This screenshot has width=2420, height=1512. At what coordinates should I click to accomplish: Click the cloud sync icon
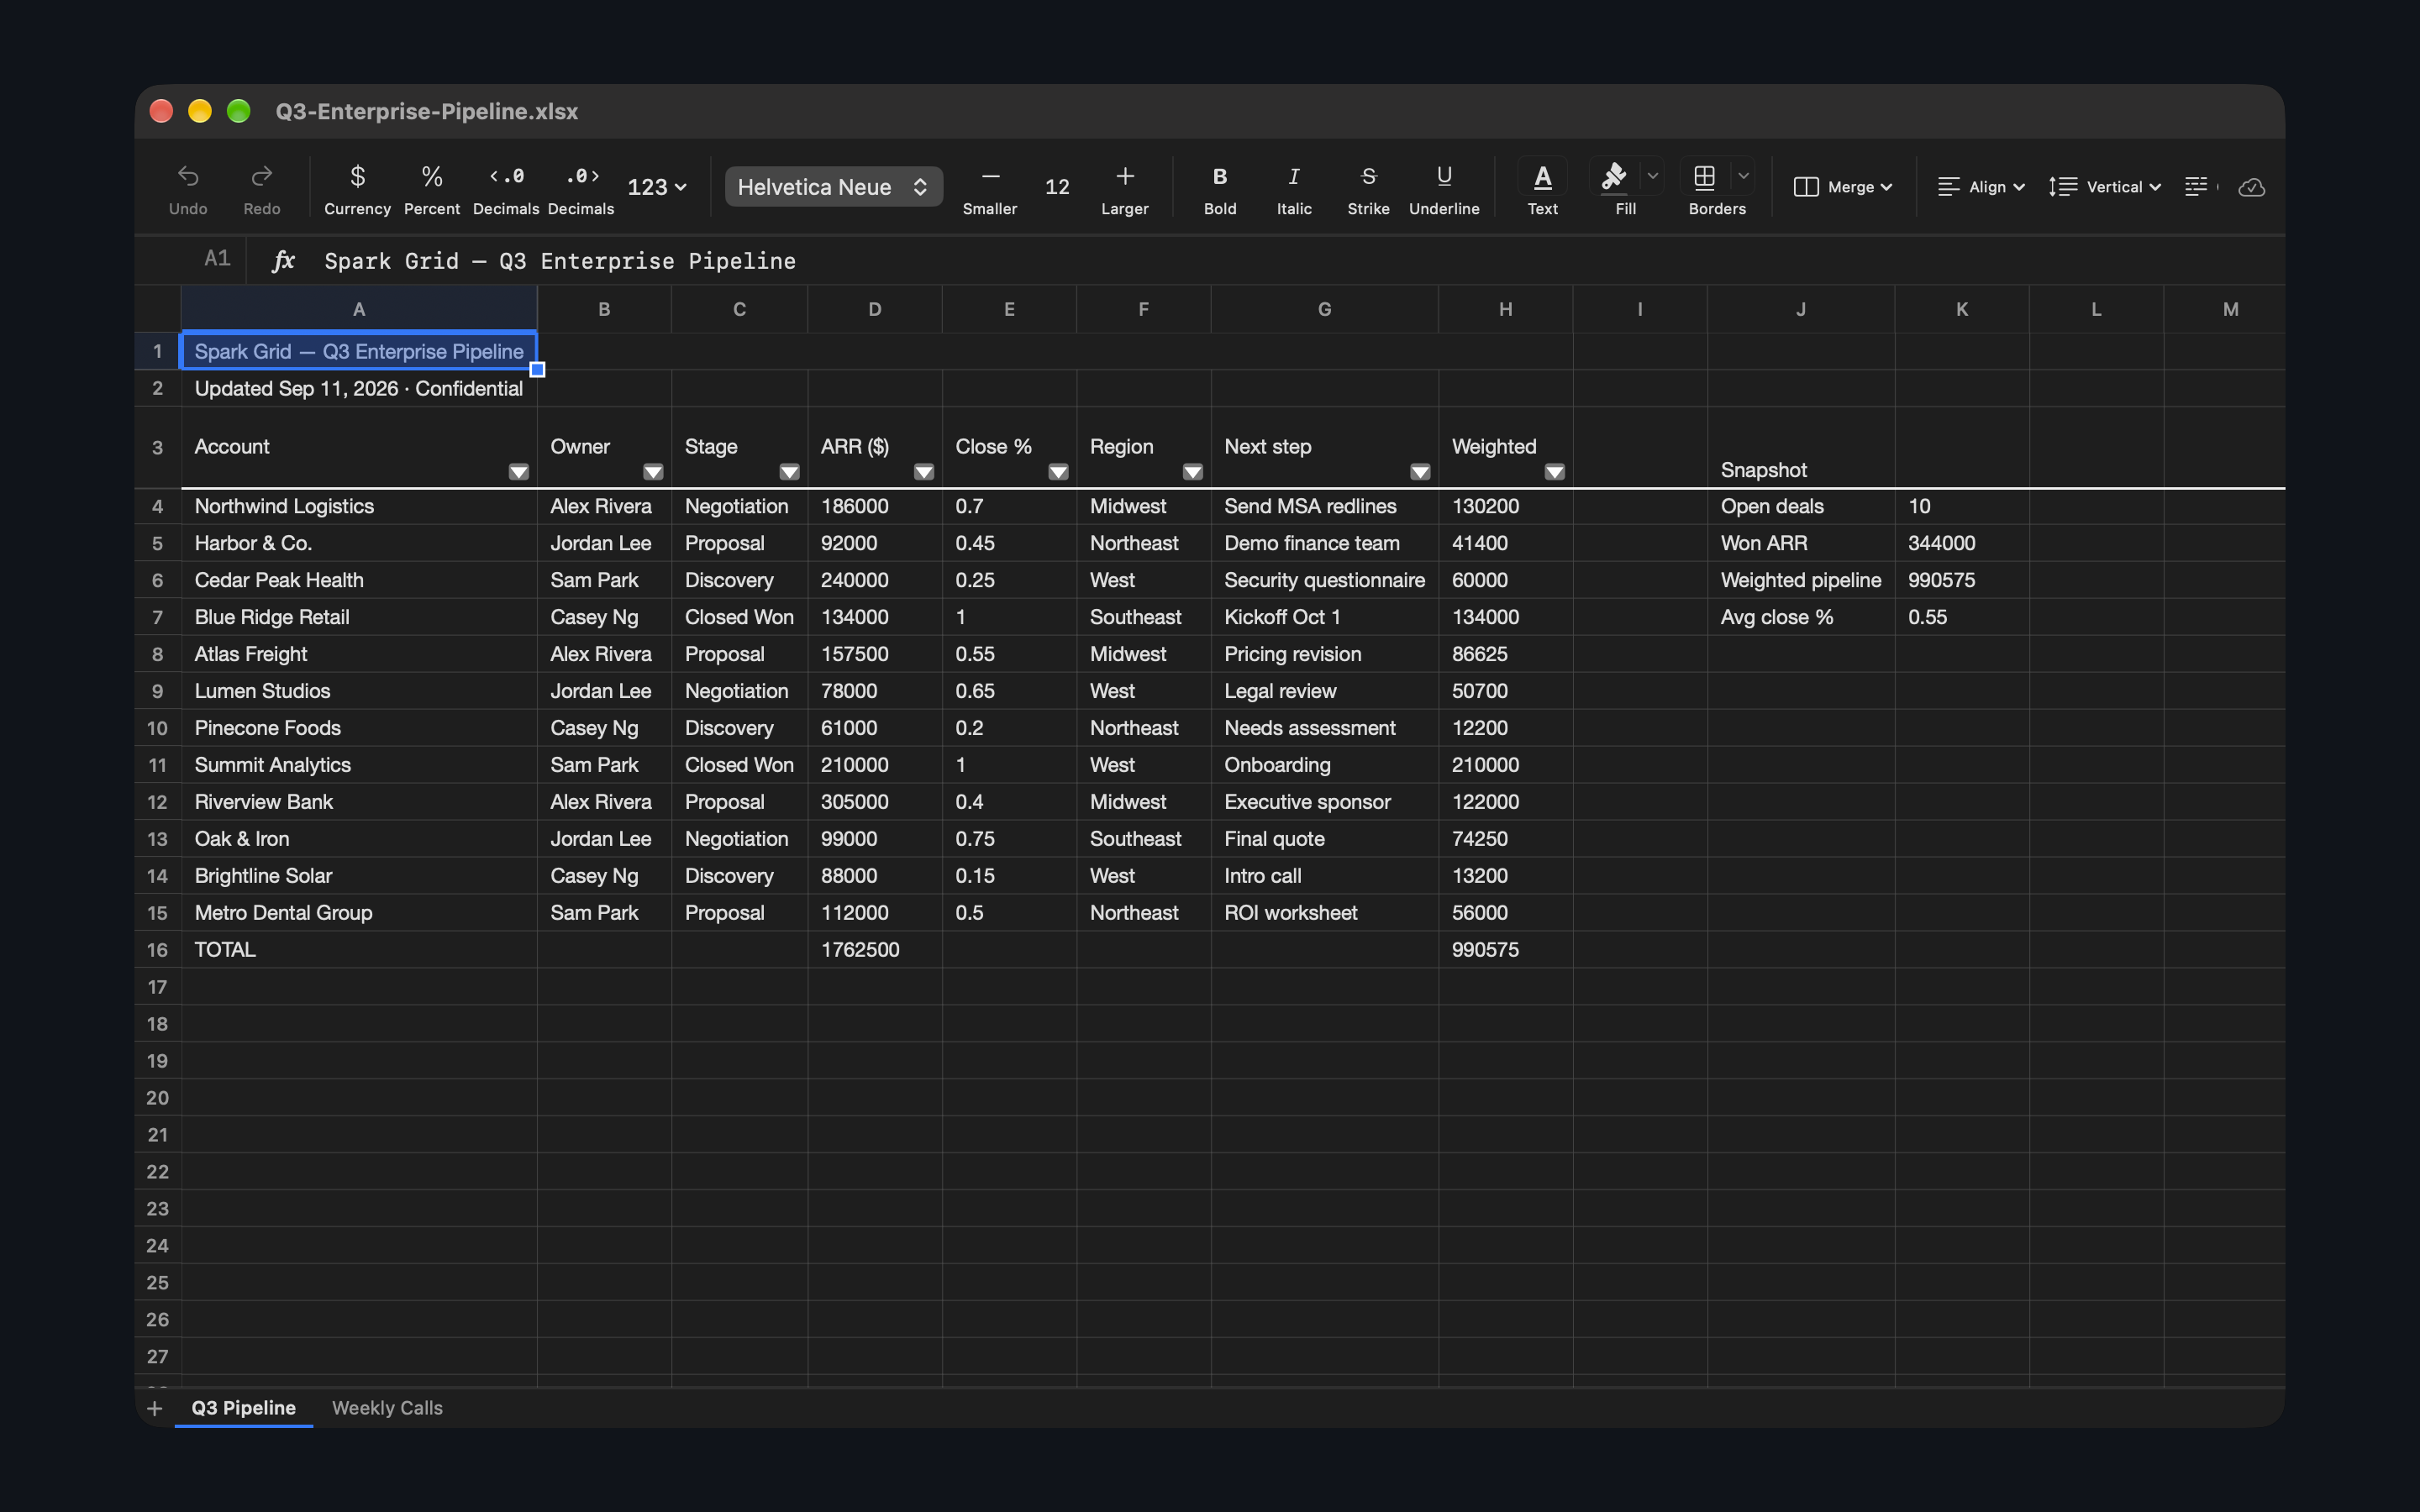coord(2251,187)
